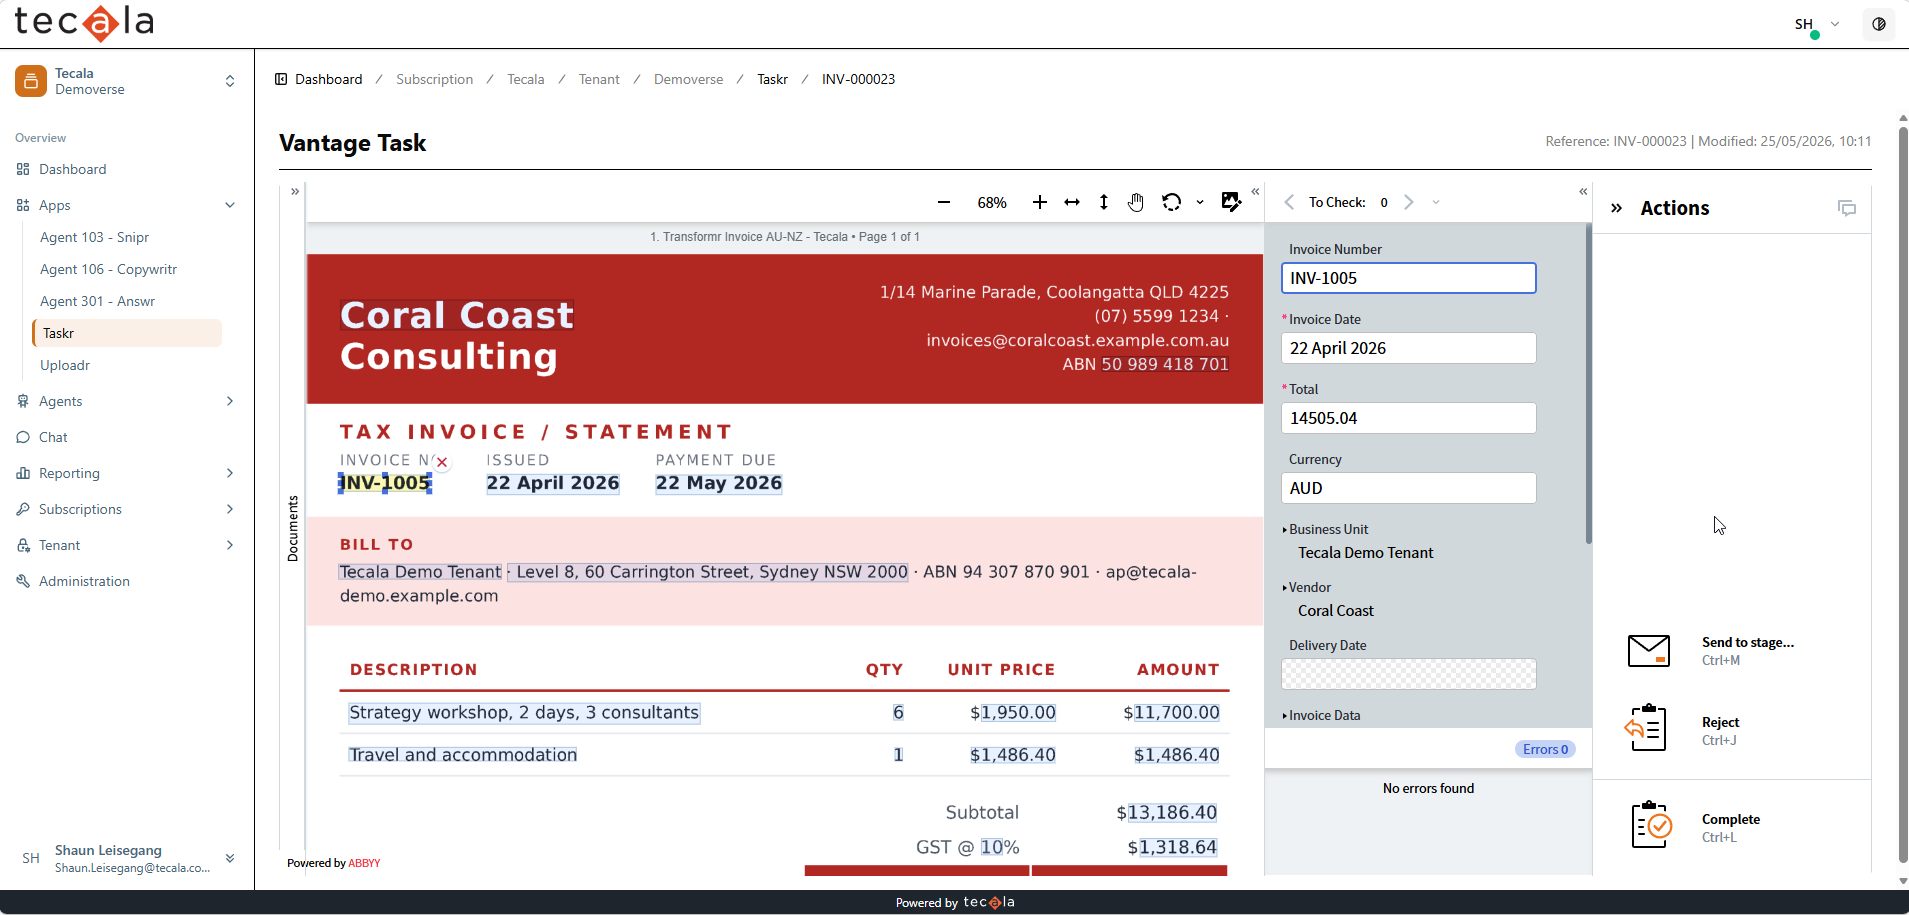Toggle the theme contrast button
Screen dimensions: 1909x915
point(1879,24)
